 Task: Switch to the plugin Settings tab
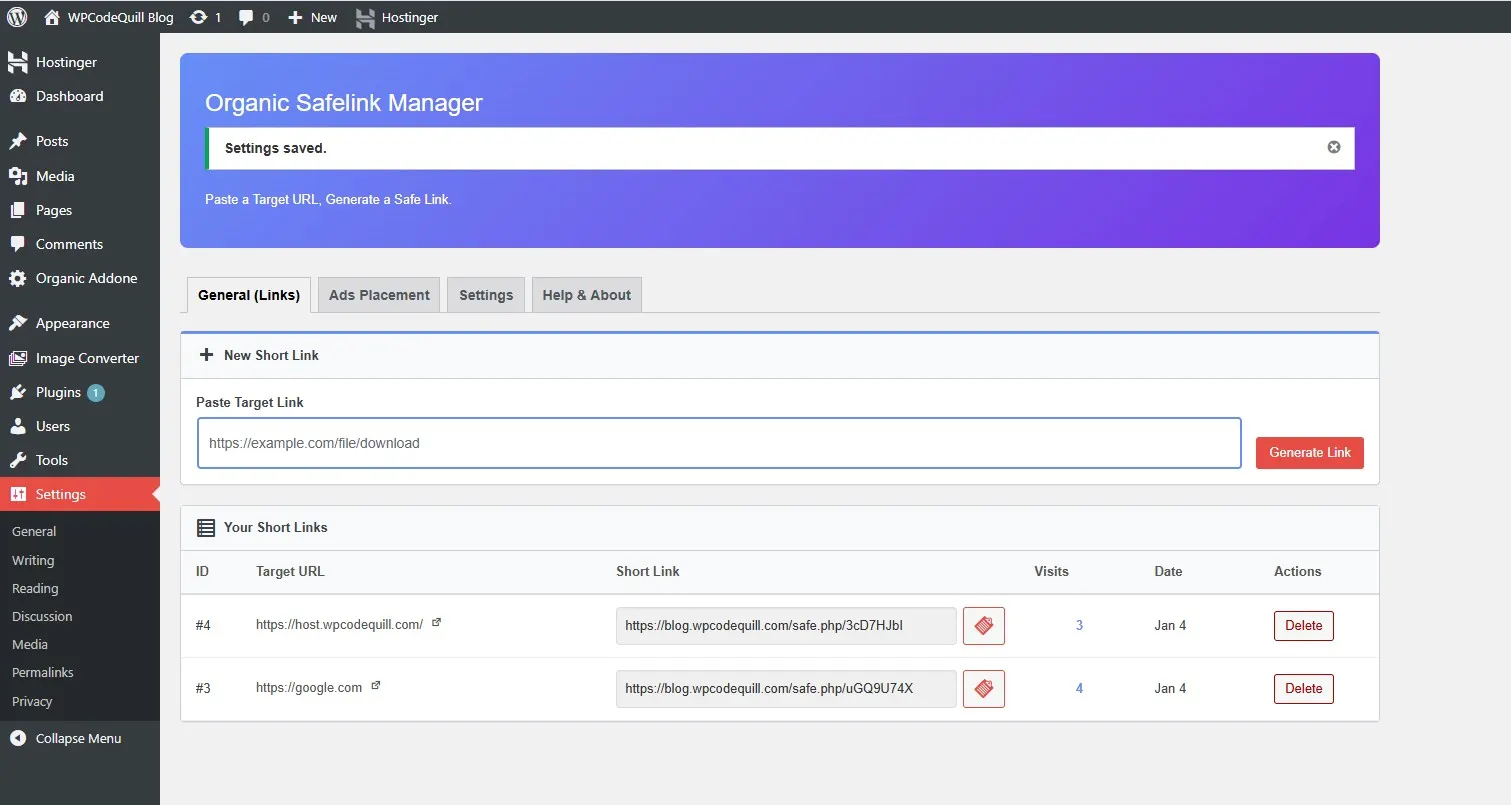[x=486, y=295]
